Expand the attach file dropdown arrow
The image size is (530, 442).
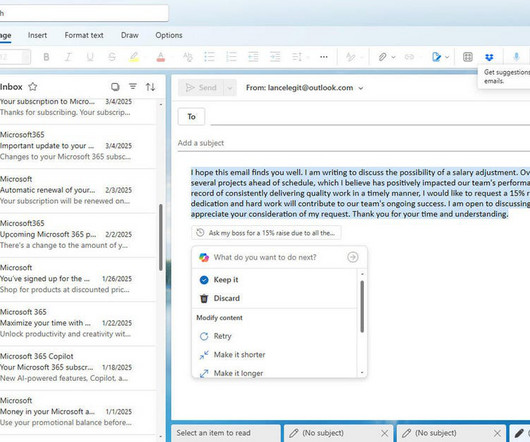(x=393, y=57)
